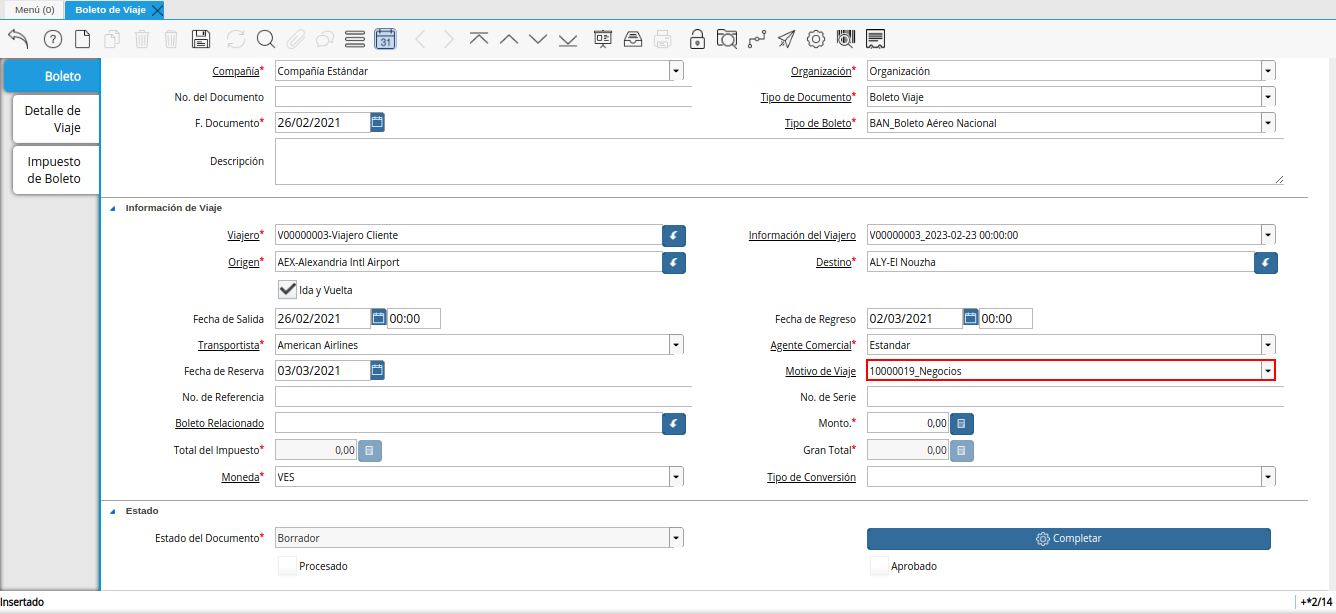Click the paper plane send icon
1336x614 pixels.
click(x=787, y=39)
